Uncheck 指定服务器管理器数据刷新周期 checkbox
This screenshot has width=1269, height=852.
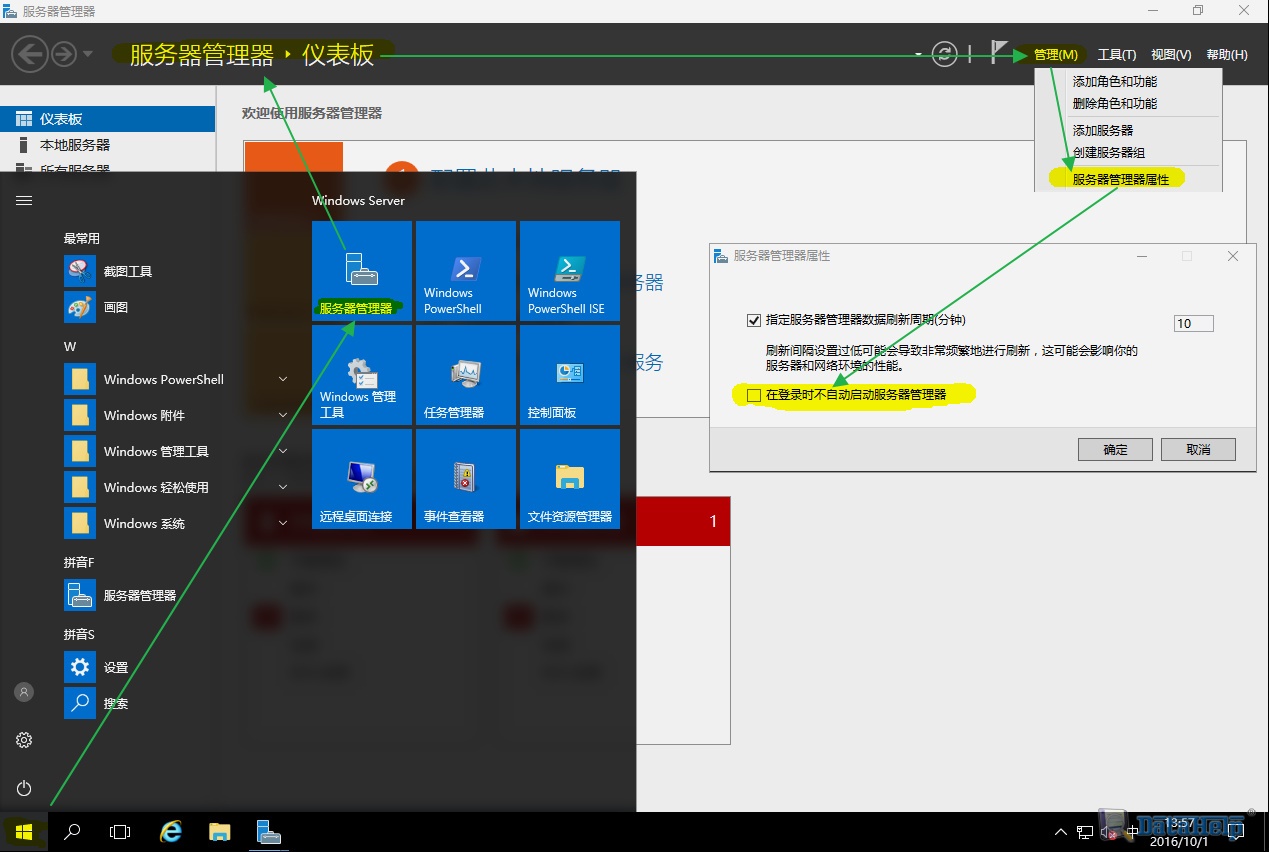754,321
